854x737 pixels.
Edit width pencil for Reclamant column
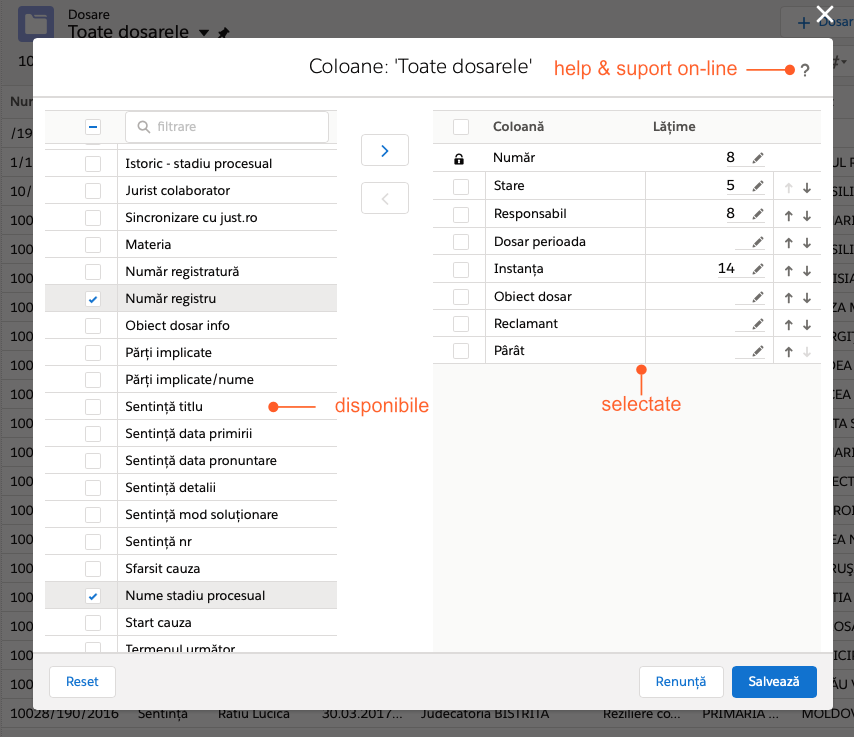point(758,324)
